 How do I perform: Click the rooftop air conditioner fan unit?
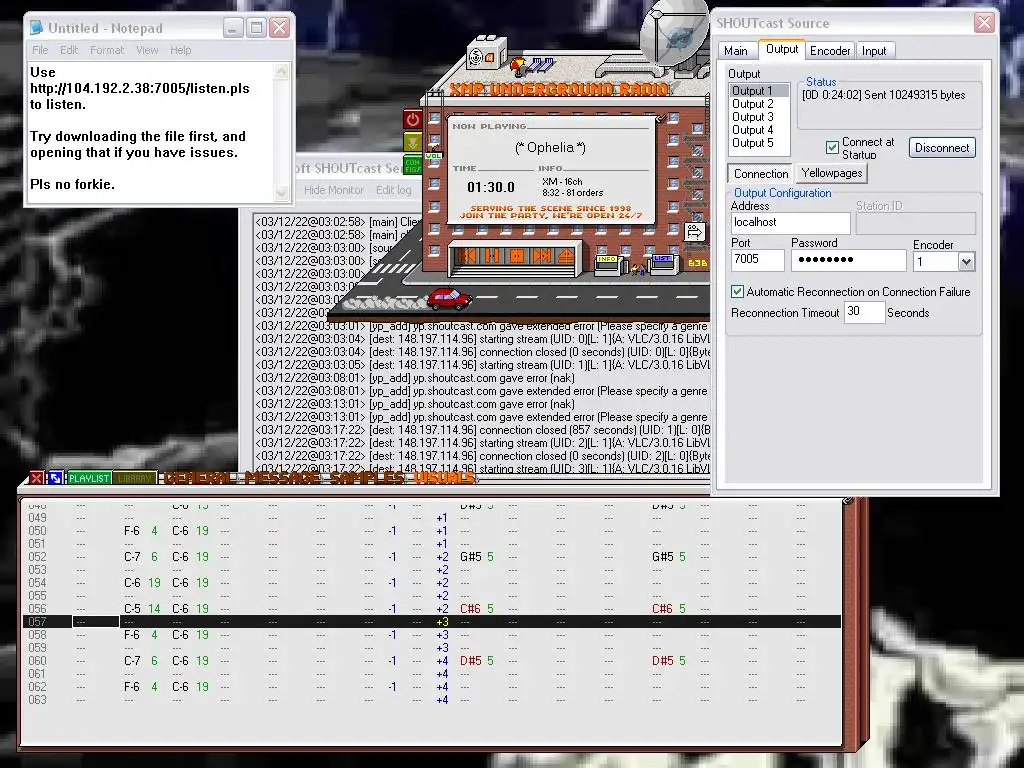[x=485, y=56]
